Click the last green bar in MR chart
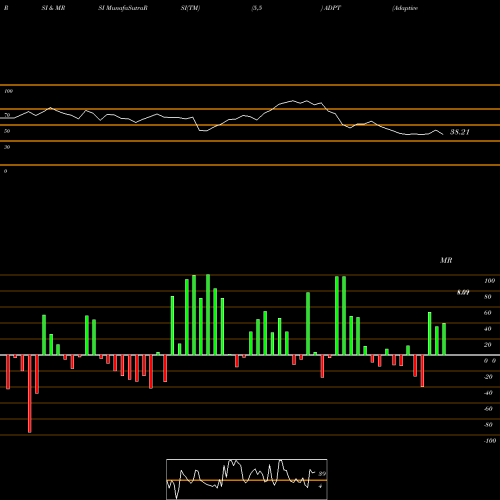 point(444,339)
